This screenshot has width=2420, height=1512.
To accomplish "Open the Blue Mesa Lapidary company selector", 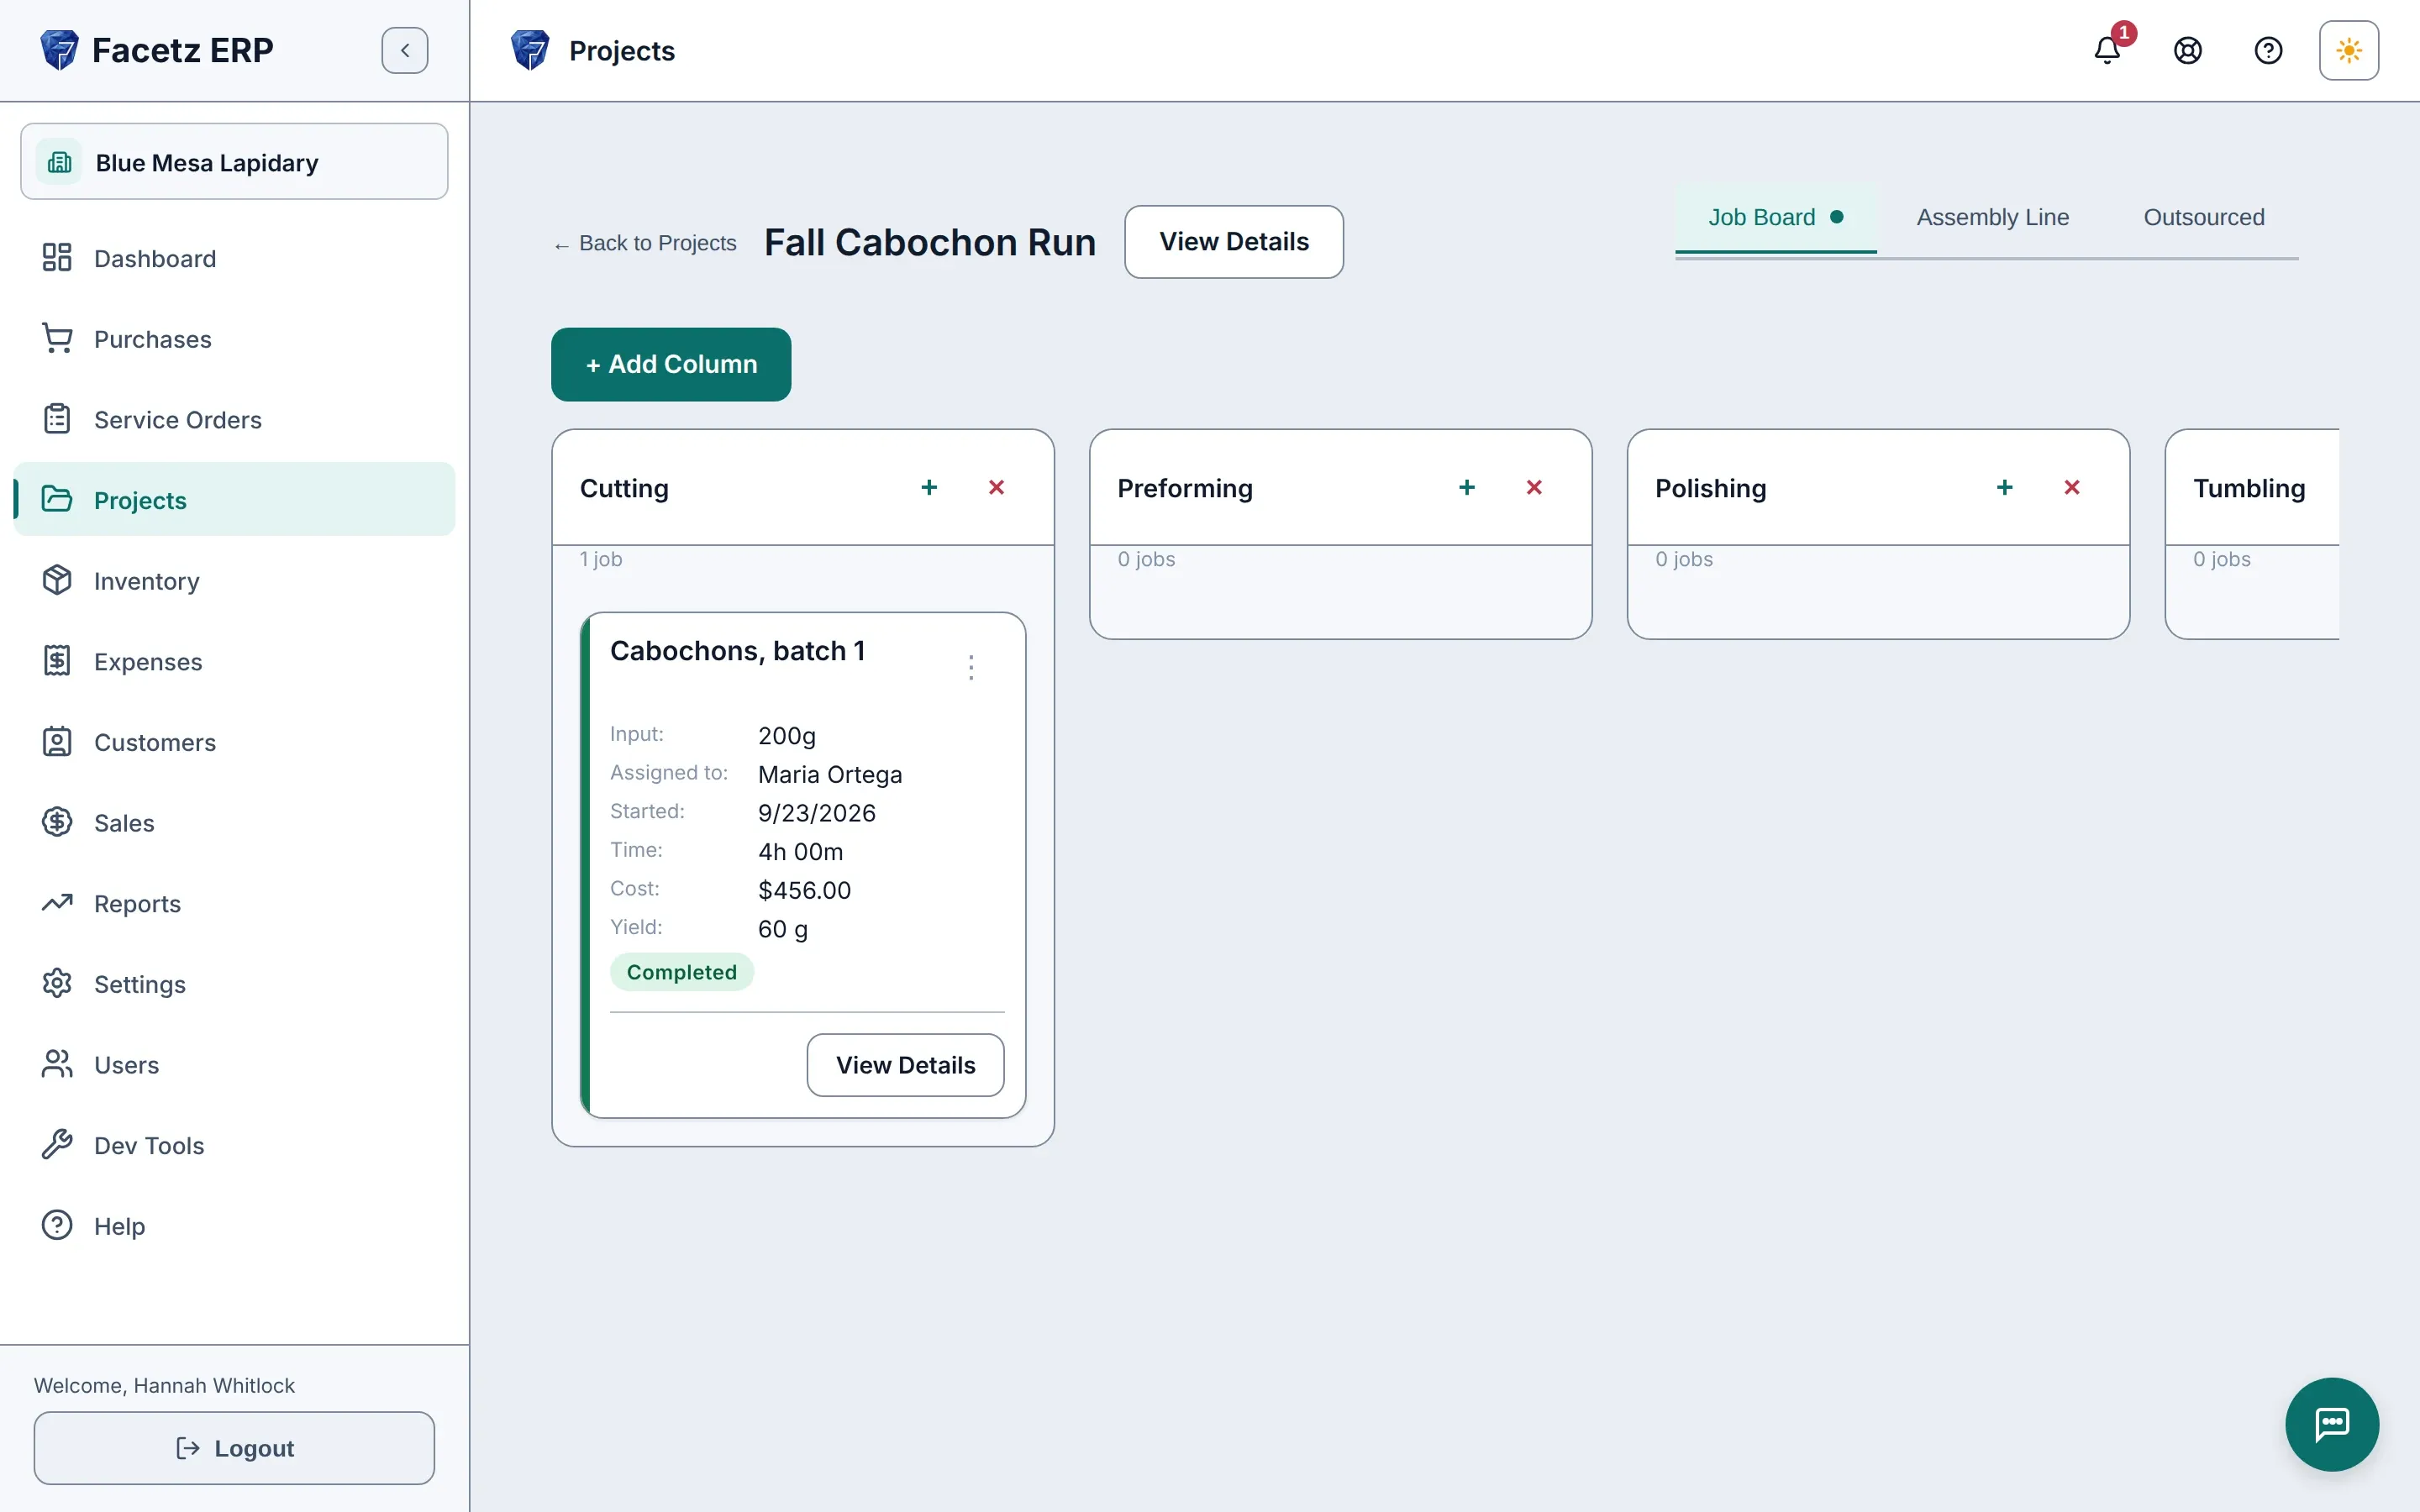I will click(x=234, y=162).
